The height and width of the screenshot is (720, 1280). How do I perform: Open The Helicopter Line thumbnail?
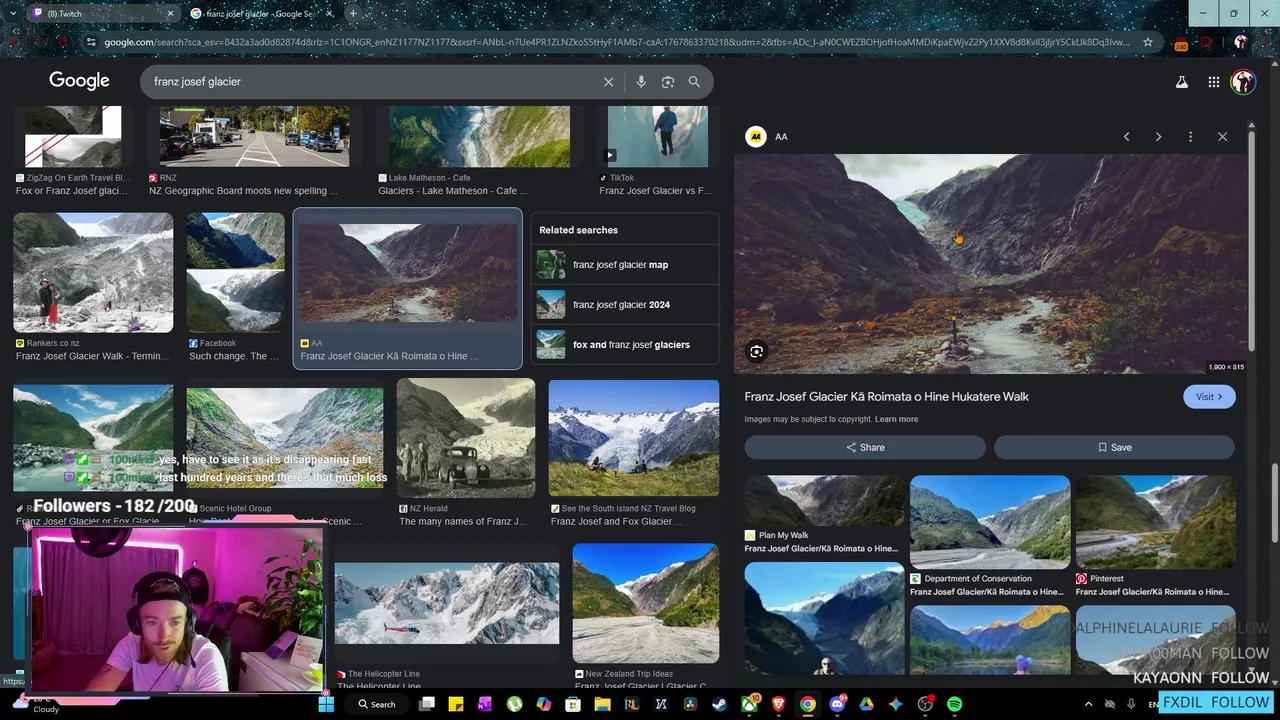click(x=447, y=603)
